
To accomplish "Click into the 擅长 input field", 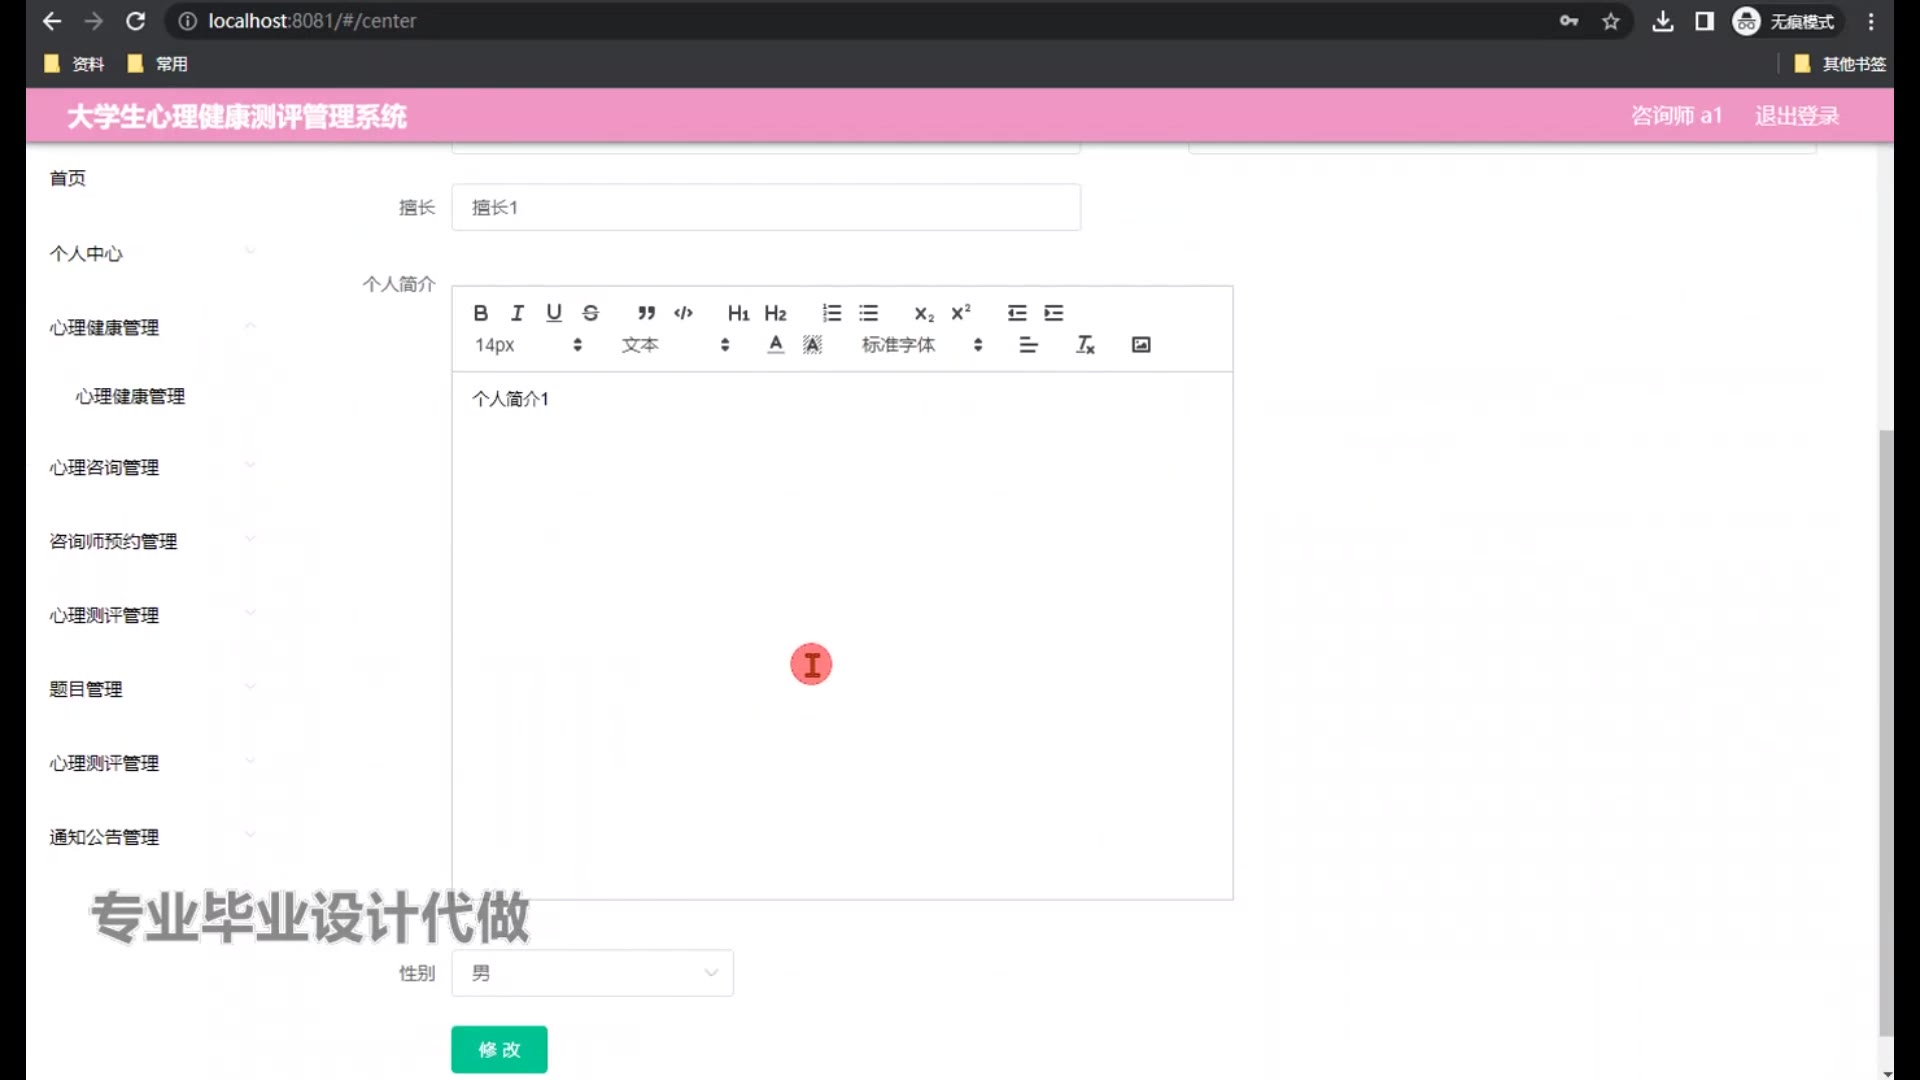I will (765, 207).
